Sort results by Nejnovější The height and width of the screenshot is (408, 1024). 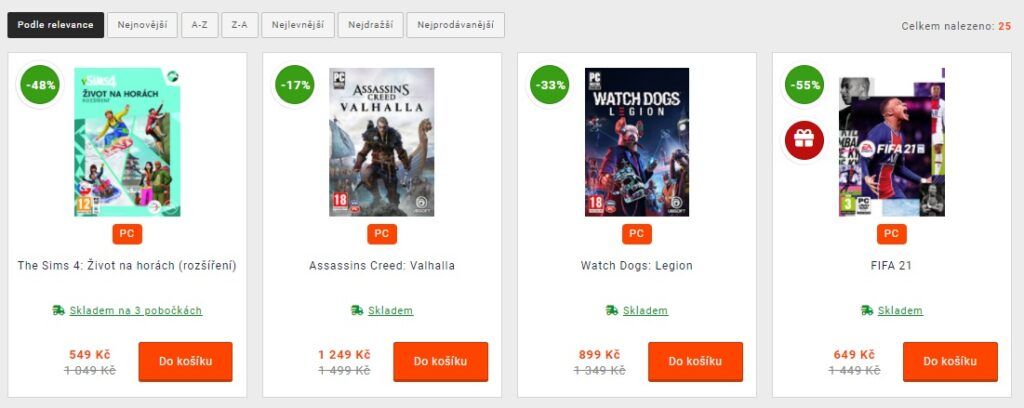[x=142, y=25]
